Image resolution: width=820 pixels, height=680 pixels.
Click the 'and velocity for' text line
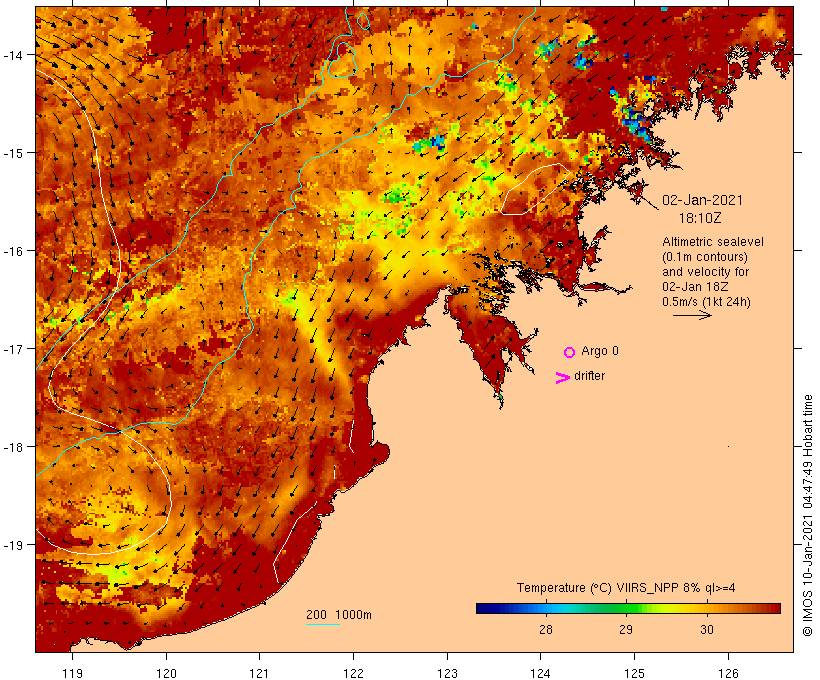coord(705,272)
